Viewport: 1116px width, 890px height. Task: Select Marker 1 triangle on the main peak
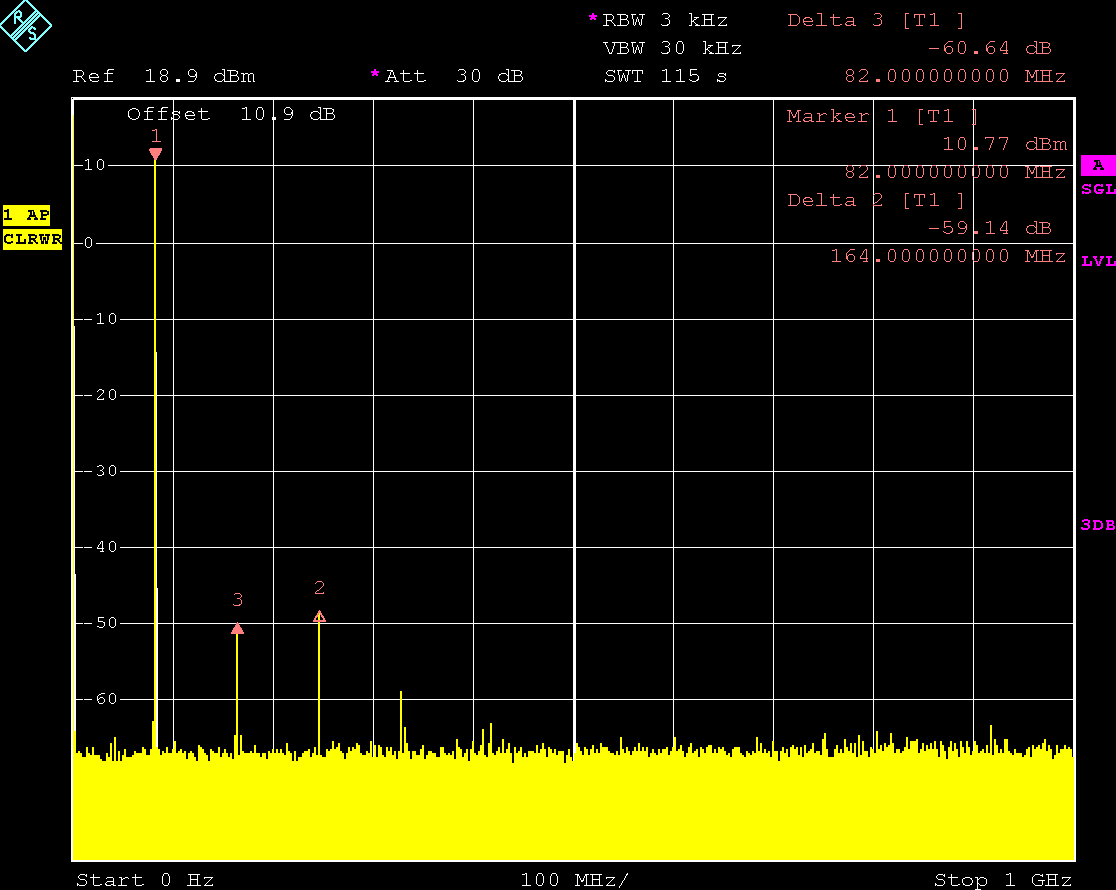coord(155,152)
